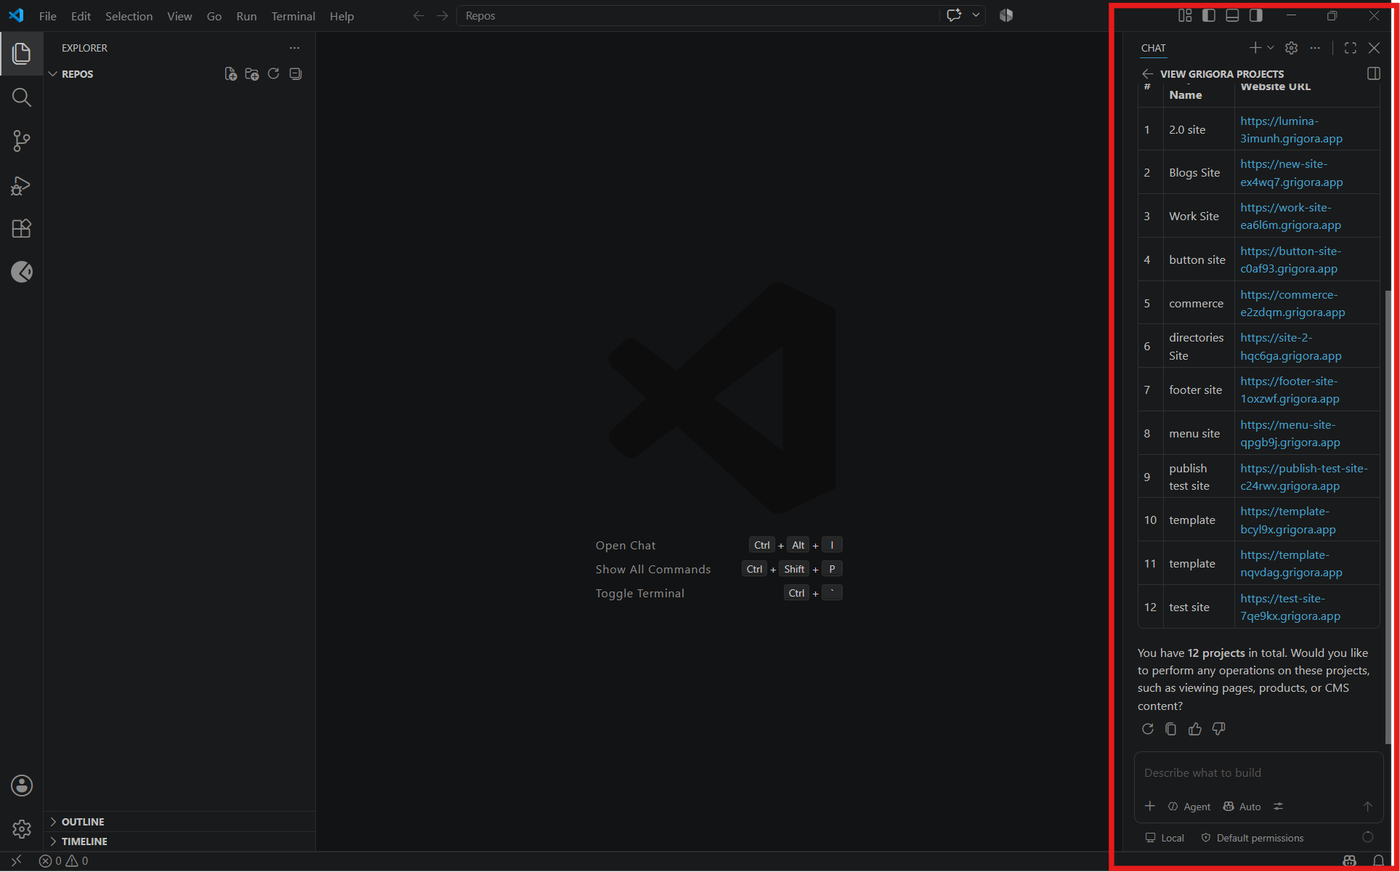Screen dimensions: 1400x872
Task: Toggle the bottom panel layout button
Action: [1232, 15]
